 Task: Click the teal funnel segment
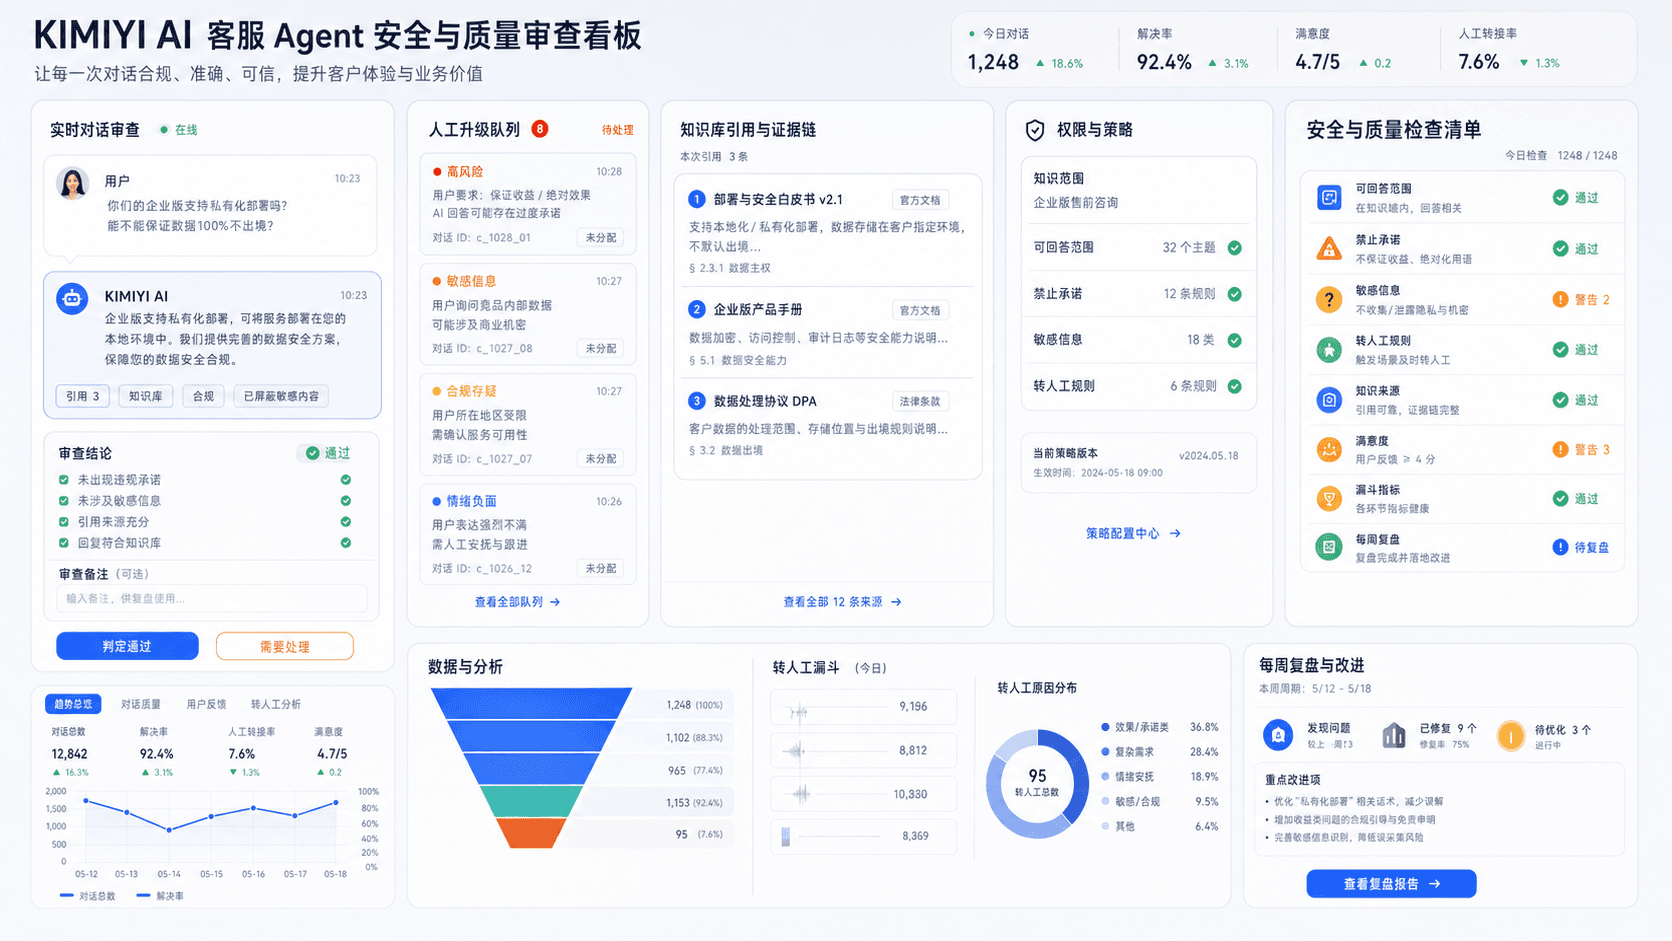point(531,801)
